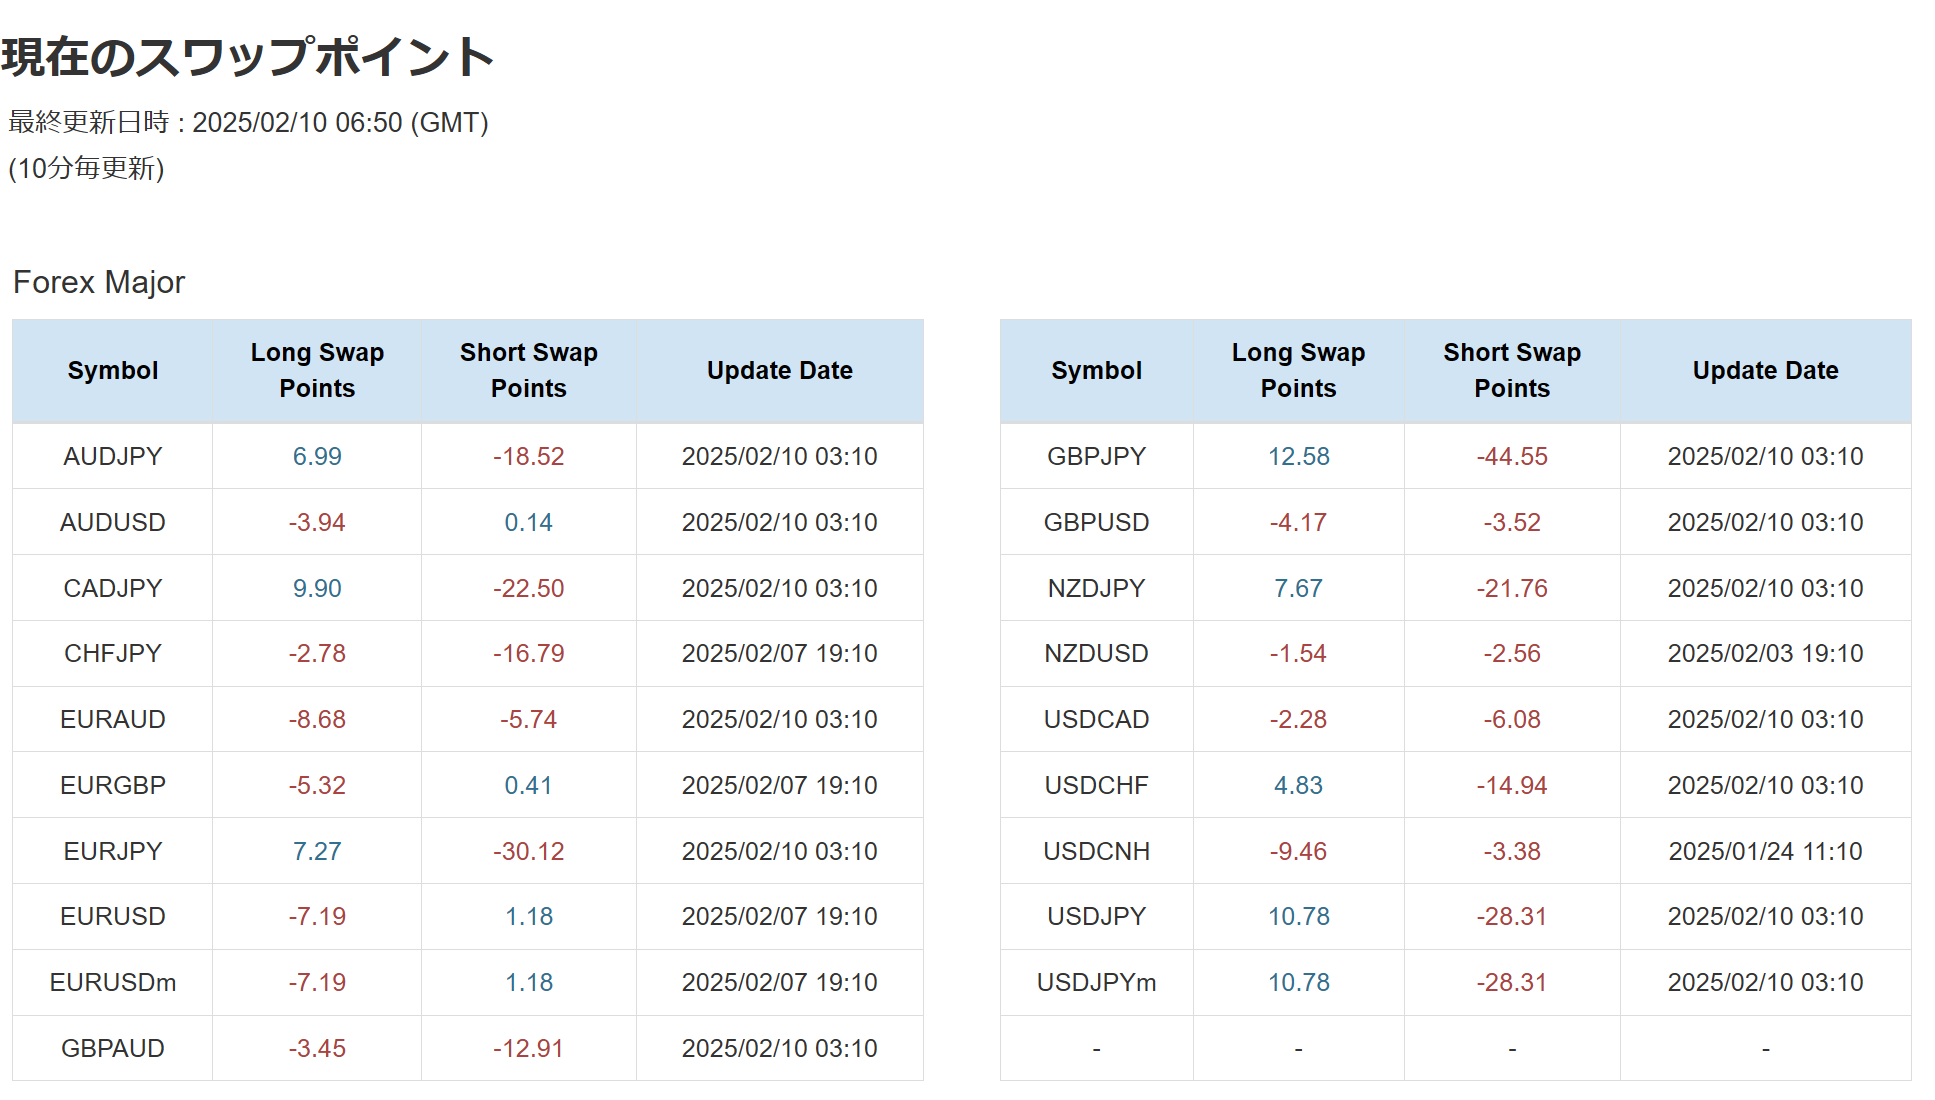Click the USDCHF long swap value 4.83

click(x=1298, y=785)
